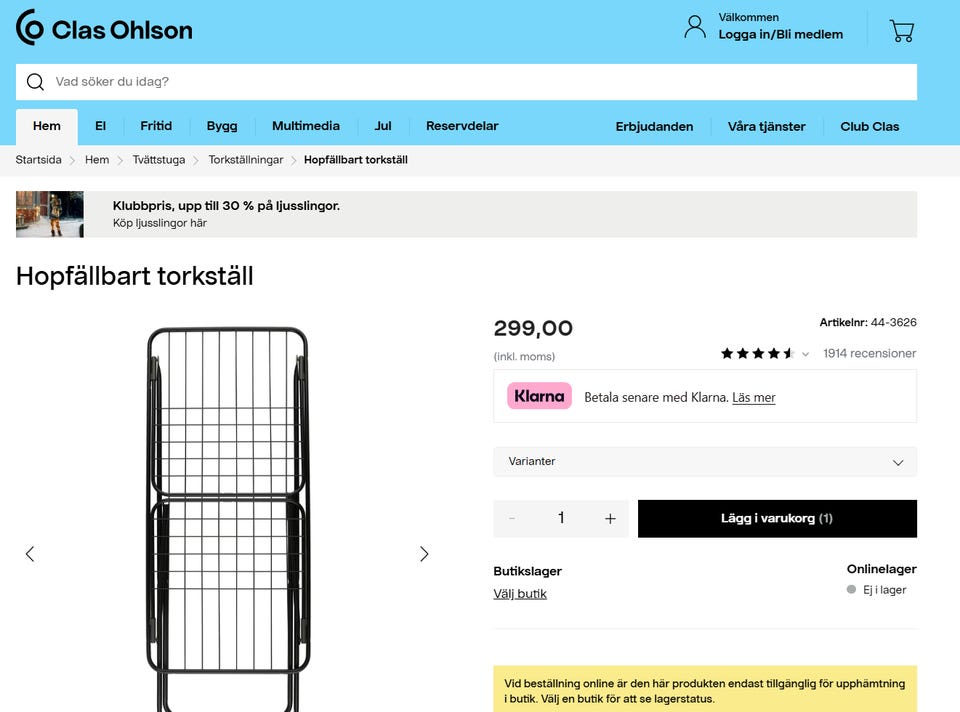This screenshot has height=712, width=960.
Task: Show next product image arrow
Action: tap(424, 554)
